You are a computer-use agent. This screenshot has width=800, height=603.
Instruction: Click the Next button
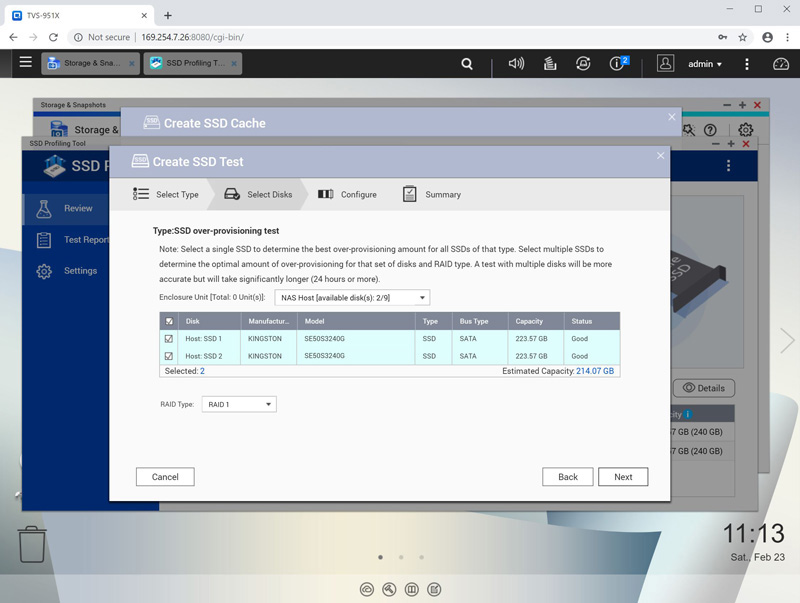coord(623,477)
